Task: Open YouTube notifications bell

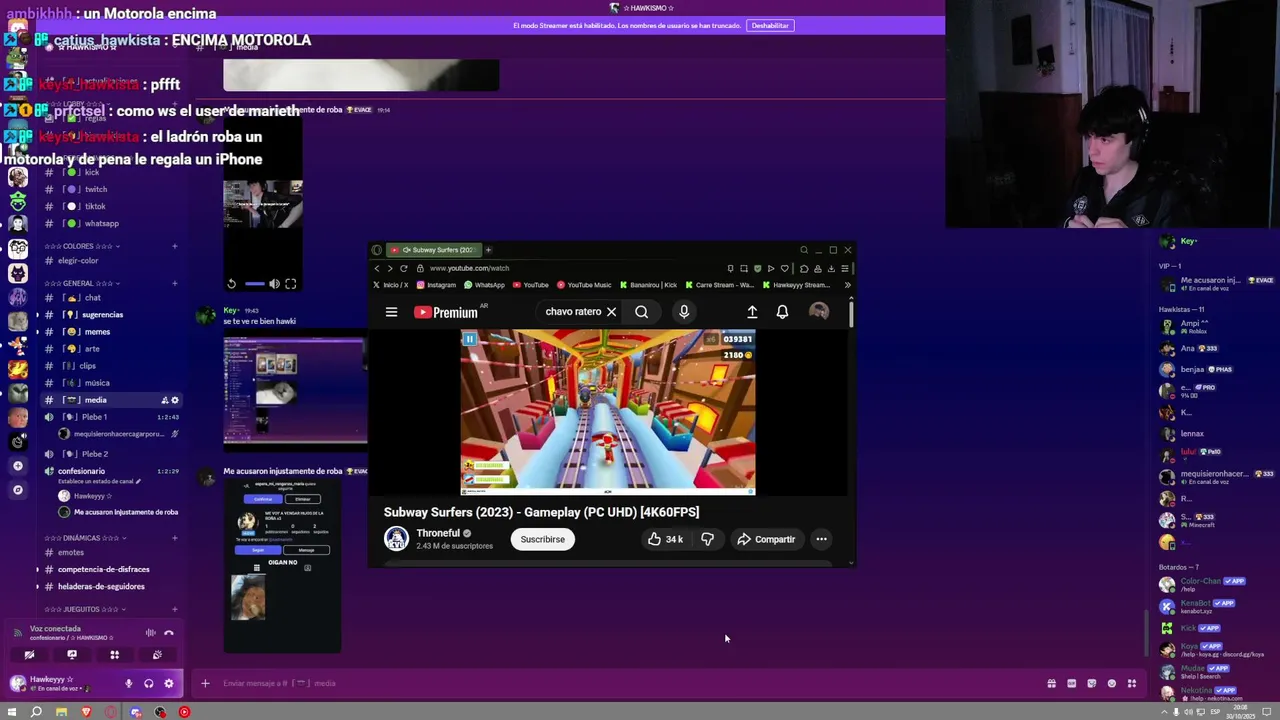Action: coord(782,312)
